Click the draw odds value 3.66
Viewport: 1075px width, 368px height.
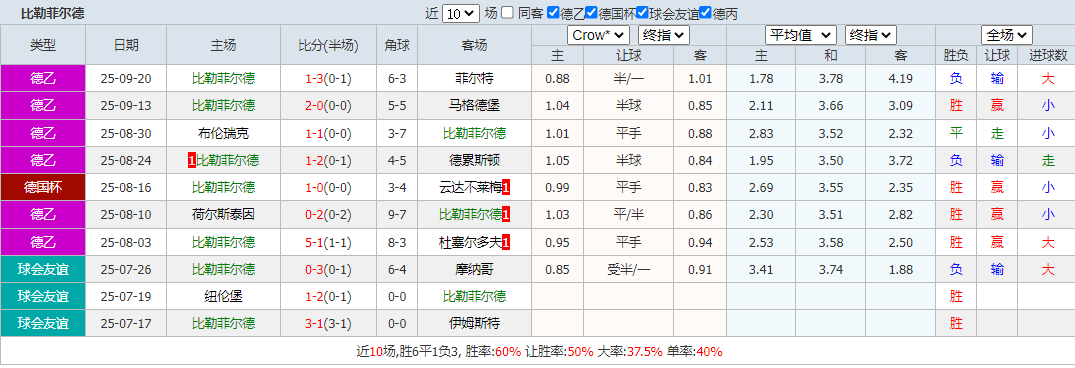tap(831, 106)
